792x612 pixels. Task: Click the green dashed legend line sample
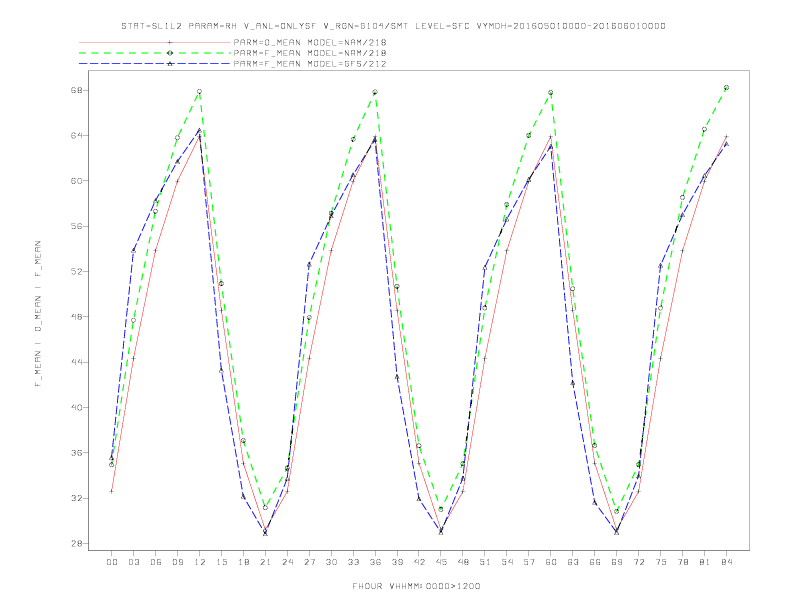pos(155,53)
